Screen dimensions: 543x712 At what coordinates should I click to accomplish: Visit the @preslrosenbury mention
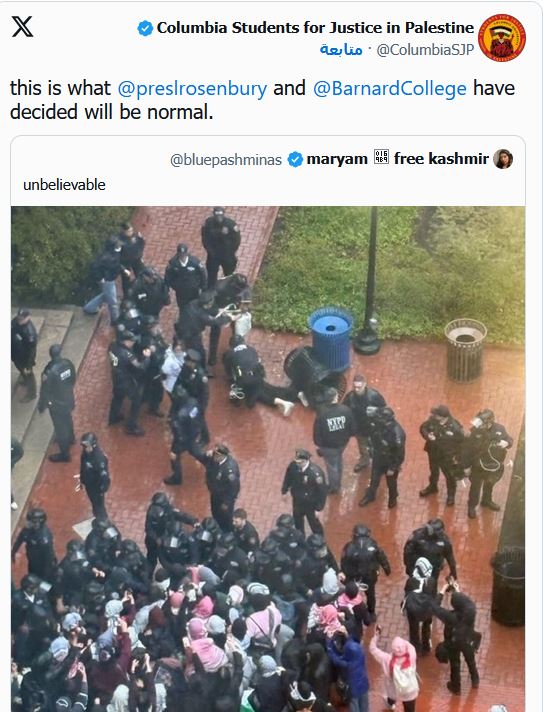pos(192,89)
